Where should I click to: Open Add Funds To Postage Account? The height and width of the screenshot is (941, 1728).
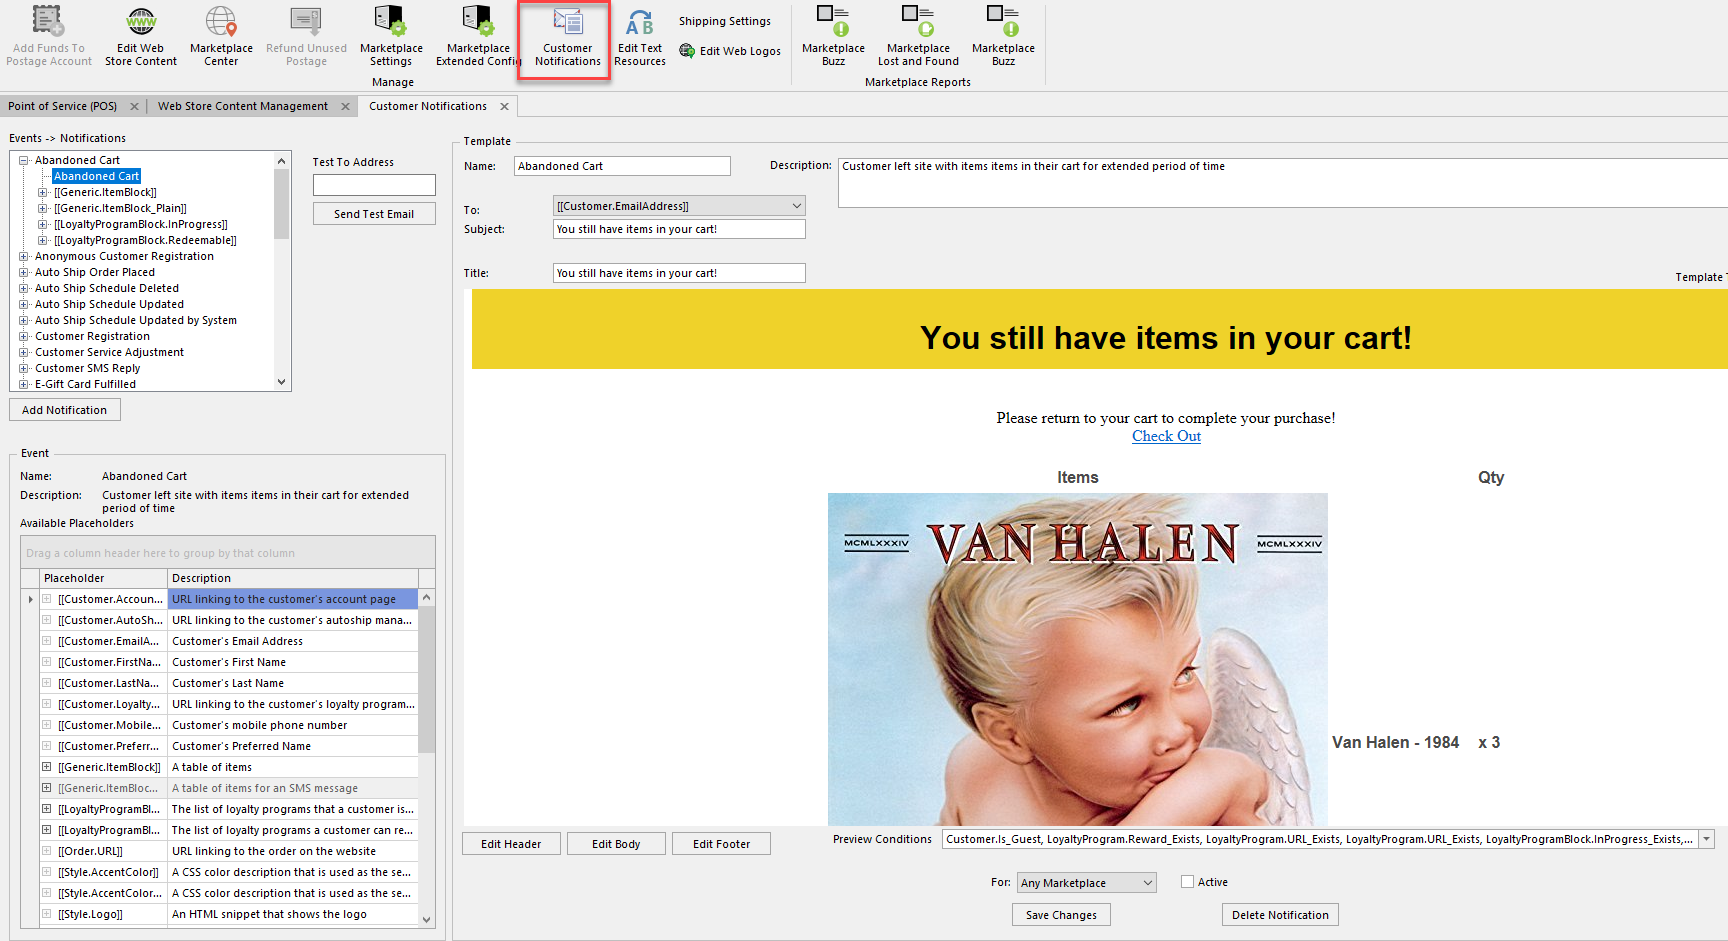[48, 36]
